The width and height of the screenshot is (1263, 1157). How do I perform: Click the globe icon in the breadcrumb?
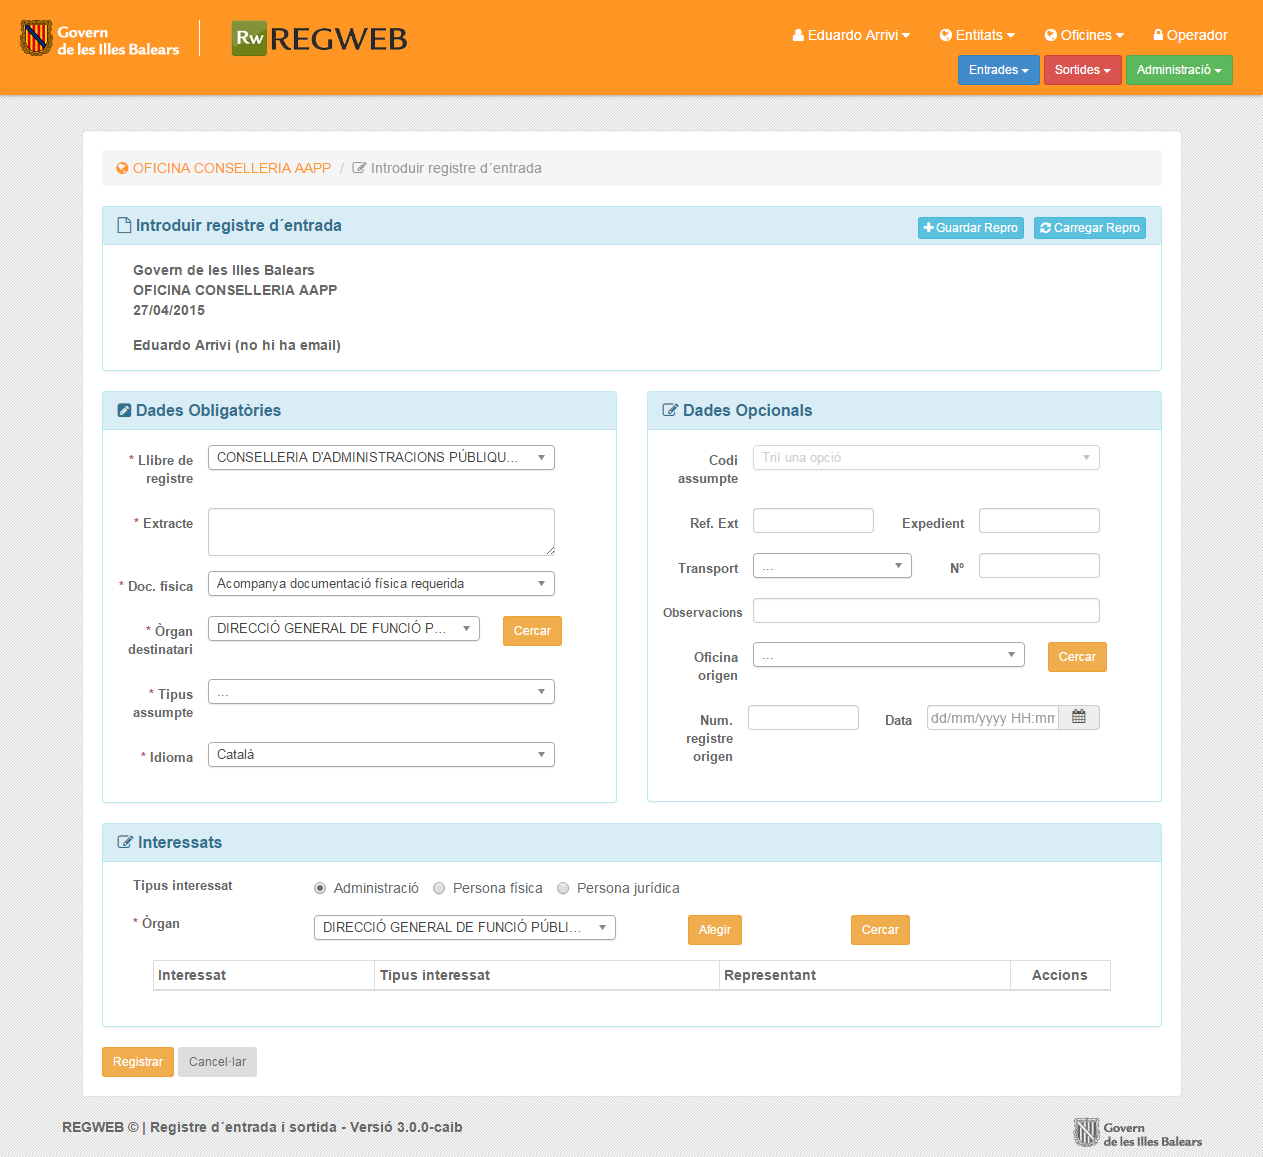[x=122, y=168]
